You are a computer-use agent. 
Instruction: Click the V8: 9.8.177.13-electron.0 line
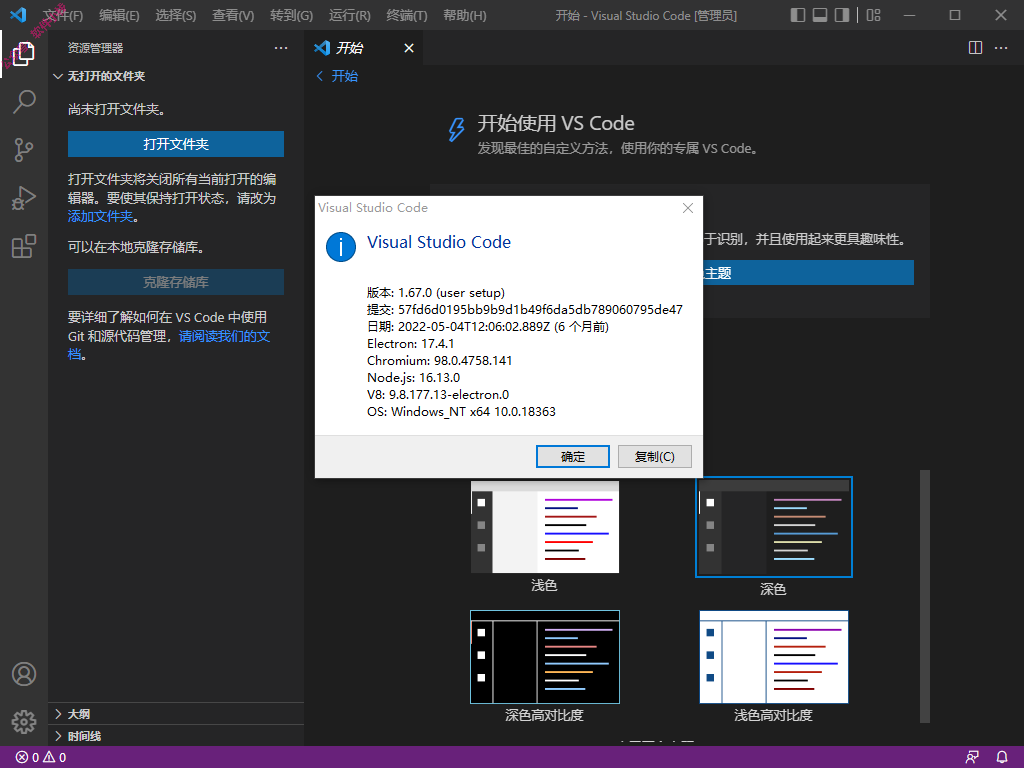(x=438, y=394)
